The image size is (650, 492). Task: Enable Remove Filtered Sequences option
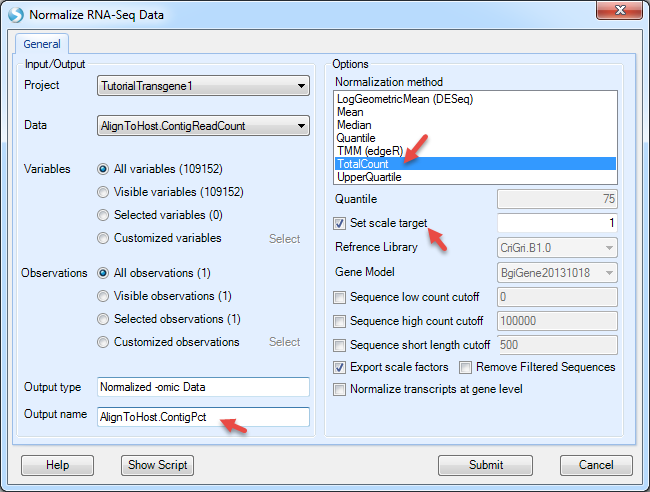(465, 367)
